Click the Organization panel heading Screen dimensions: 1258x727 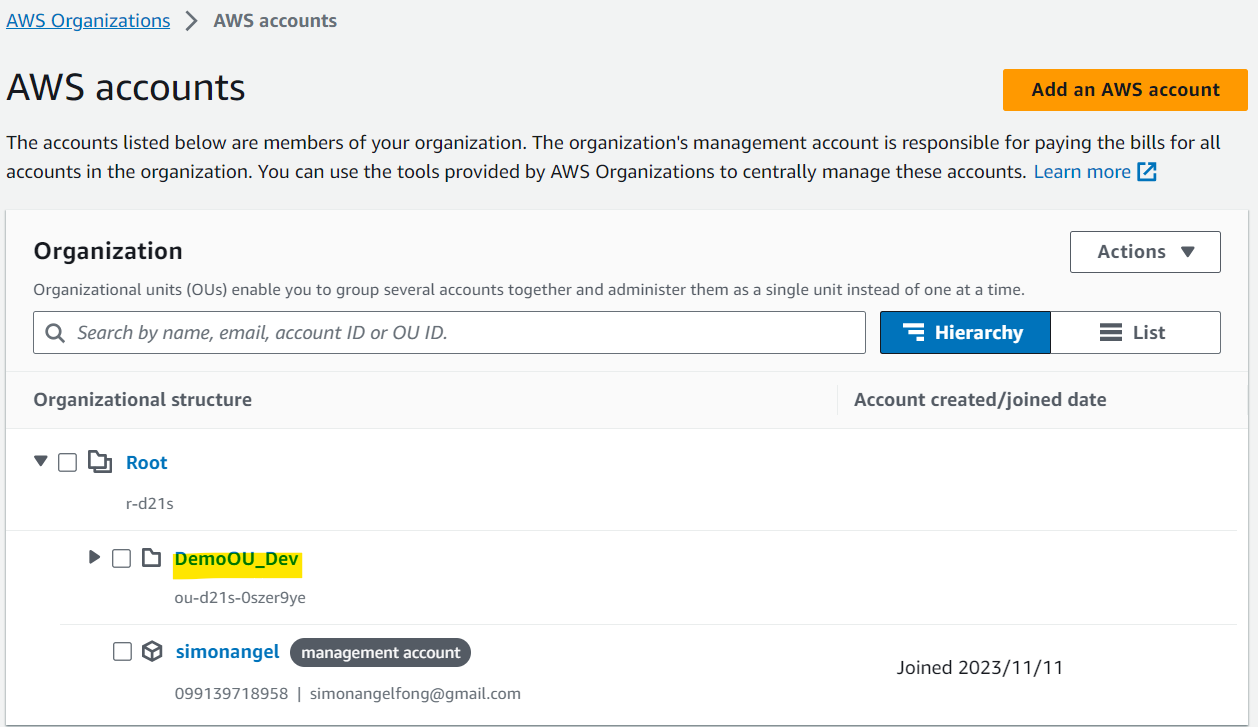click(x=108, y=251)
